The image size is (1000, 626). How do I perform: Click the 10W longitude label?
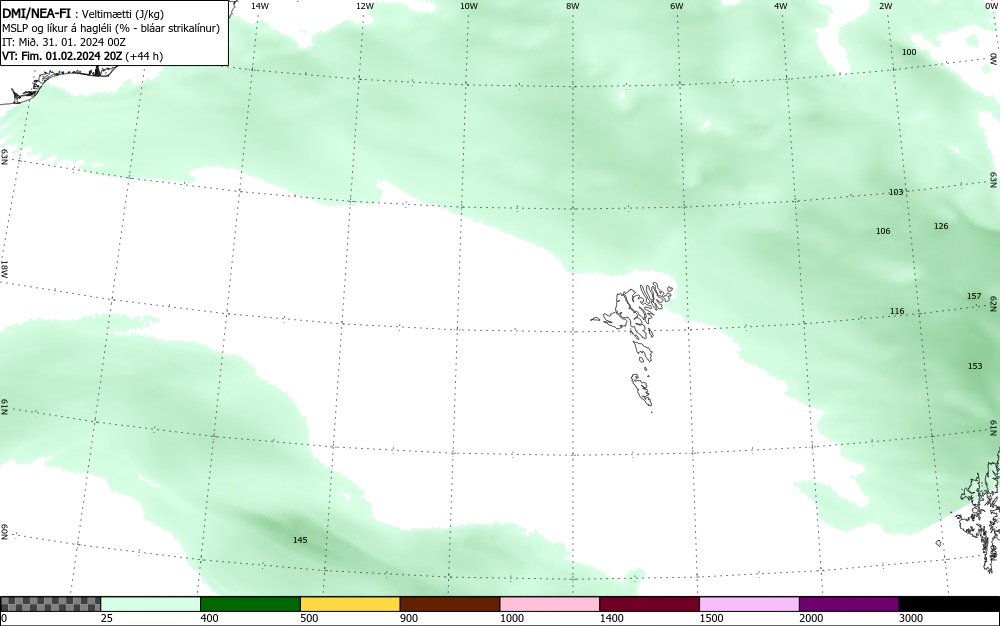[x=469, y=6]
